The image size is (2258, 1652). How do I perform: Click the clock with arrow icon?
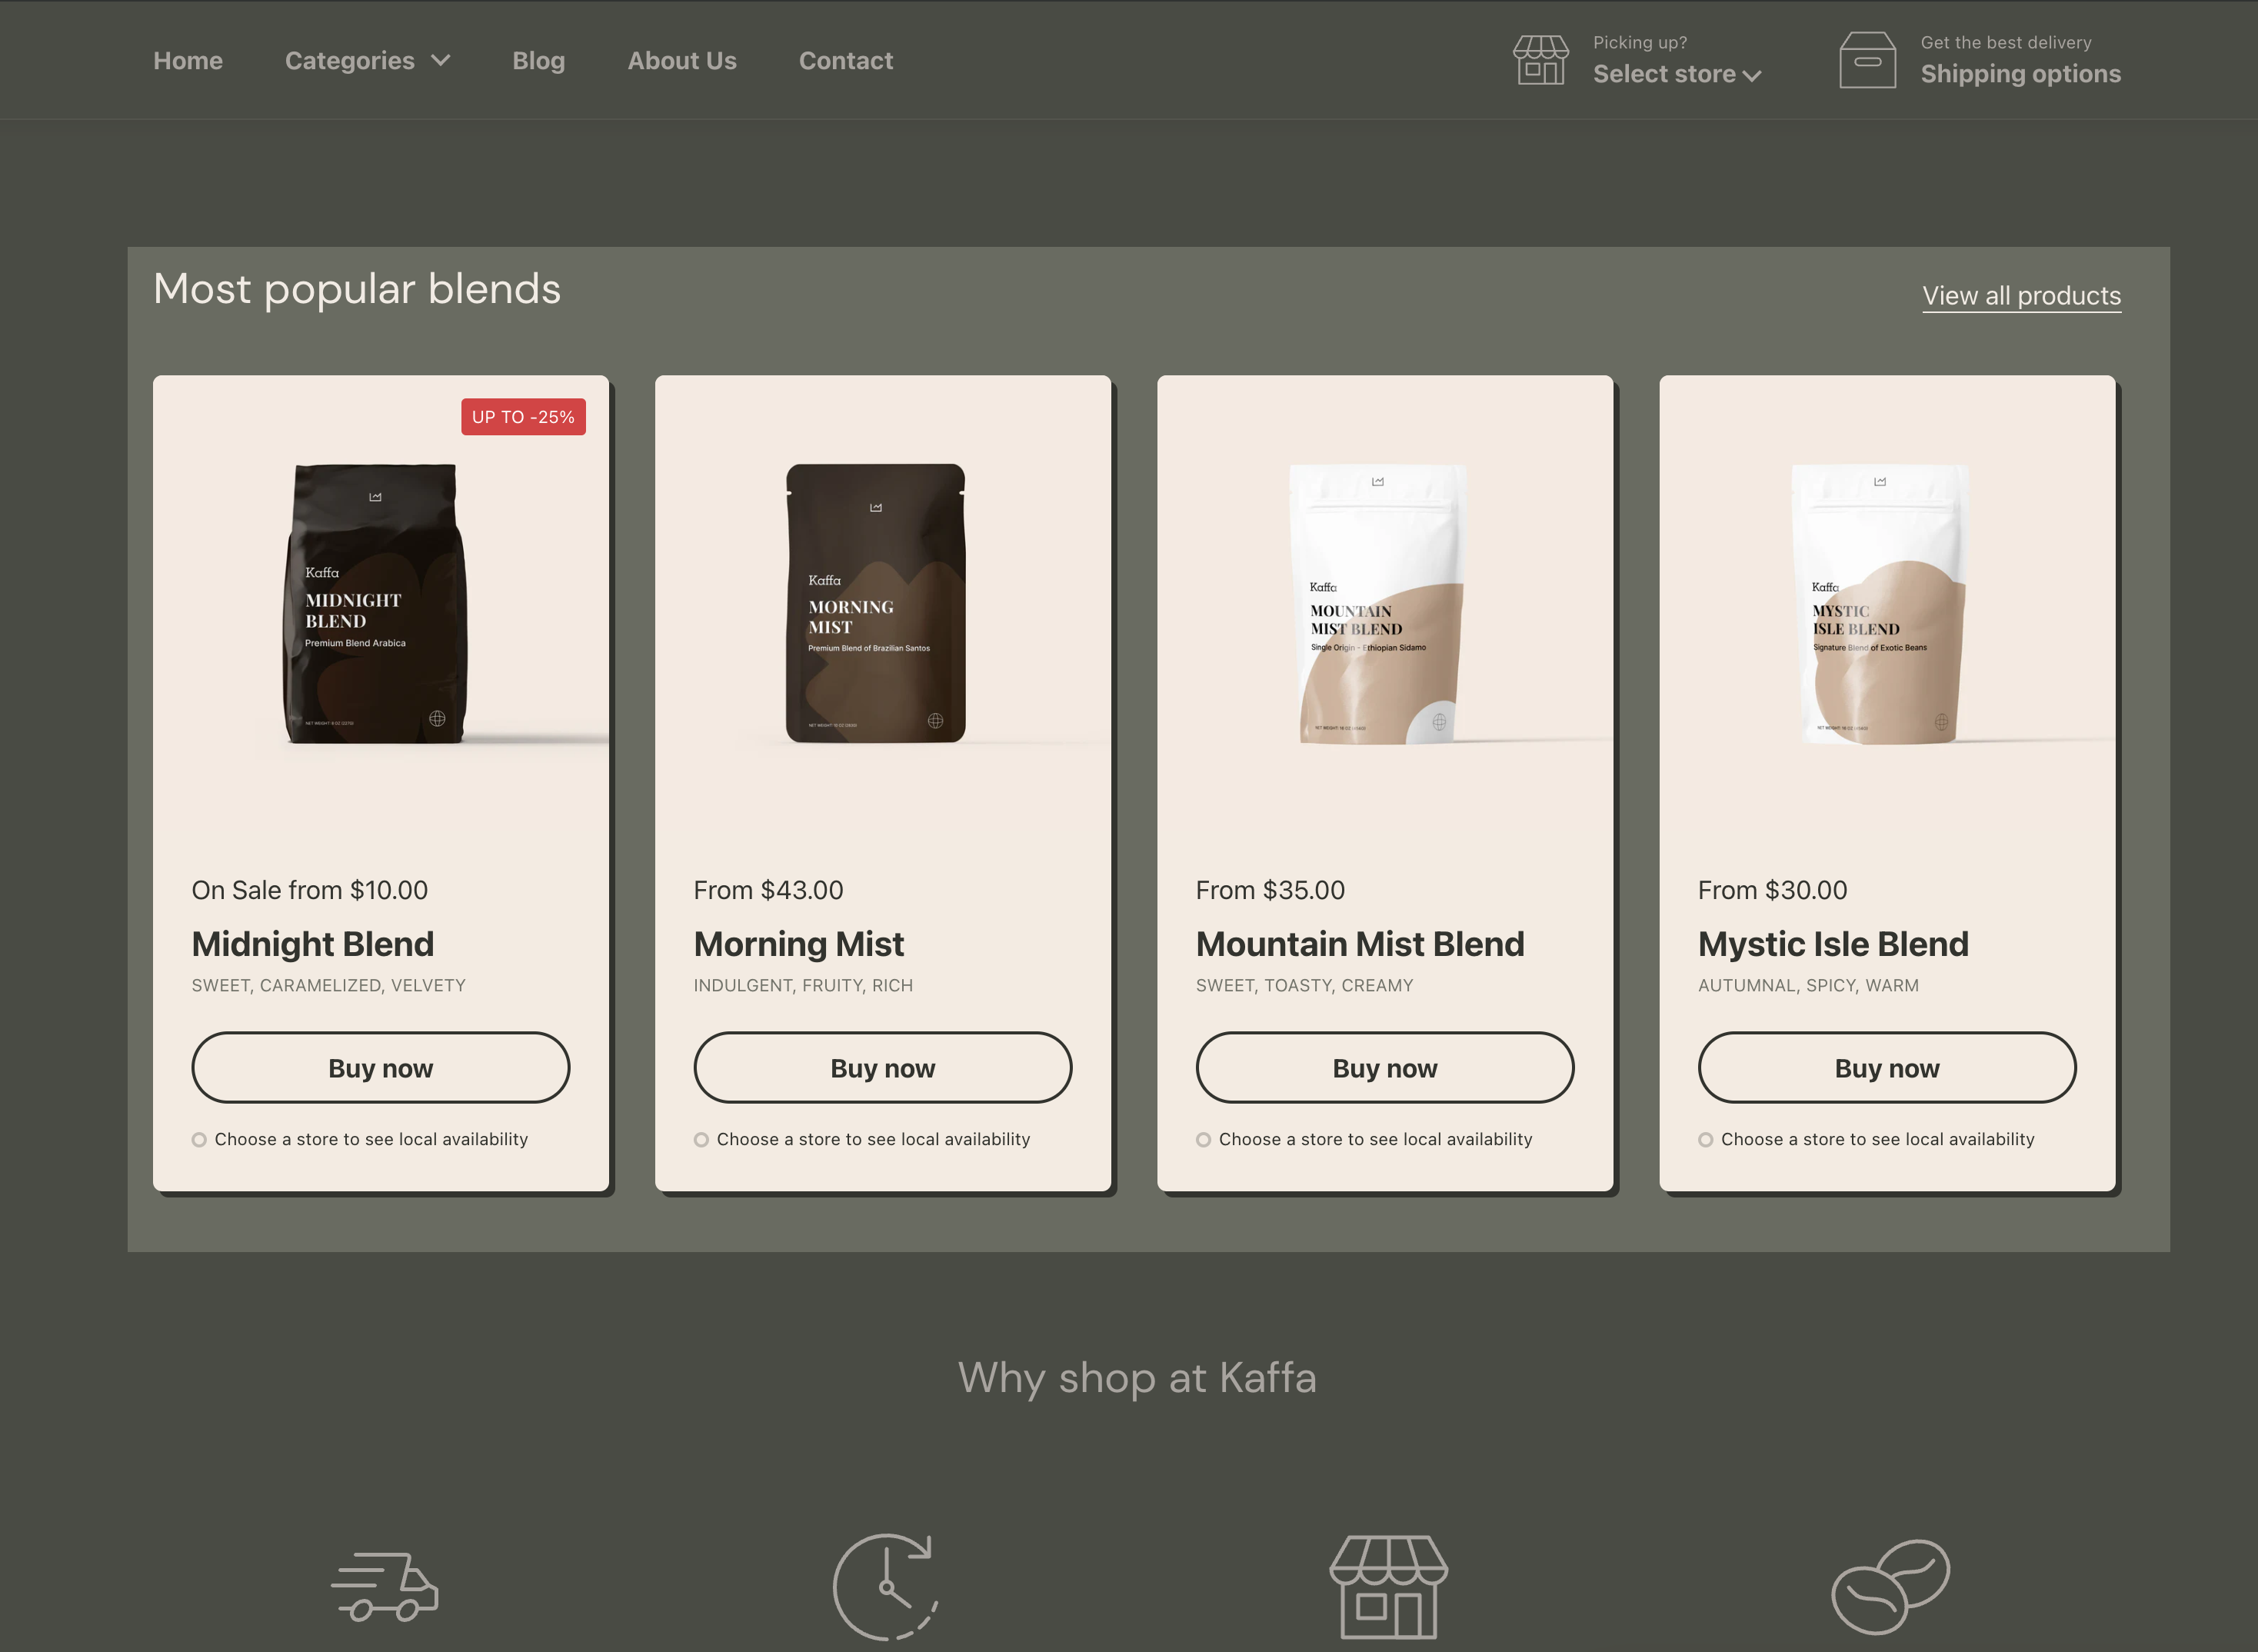coord(886,1587)
